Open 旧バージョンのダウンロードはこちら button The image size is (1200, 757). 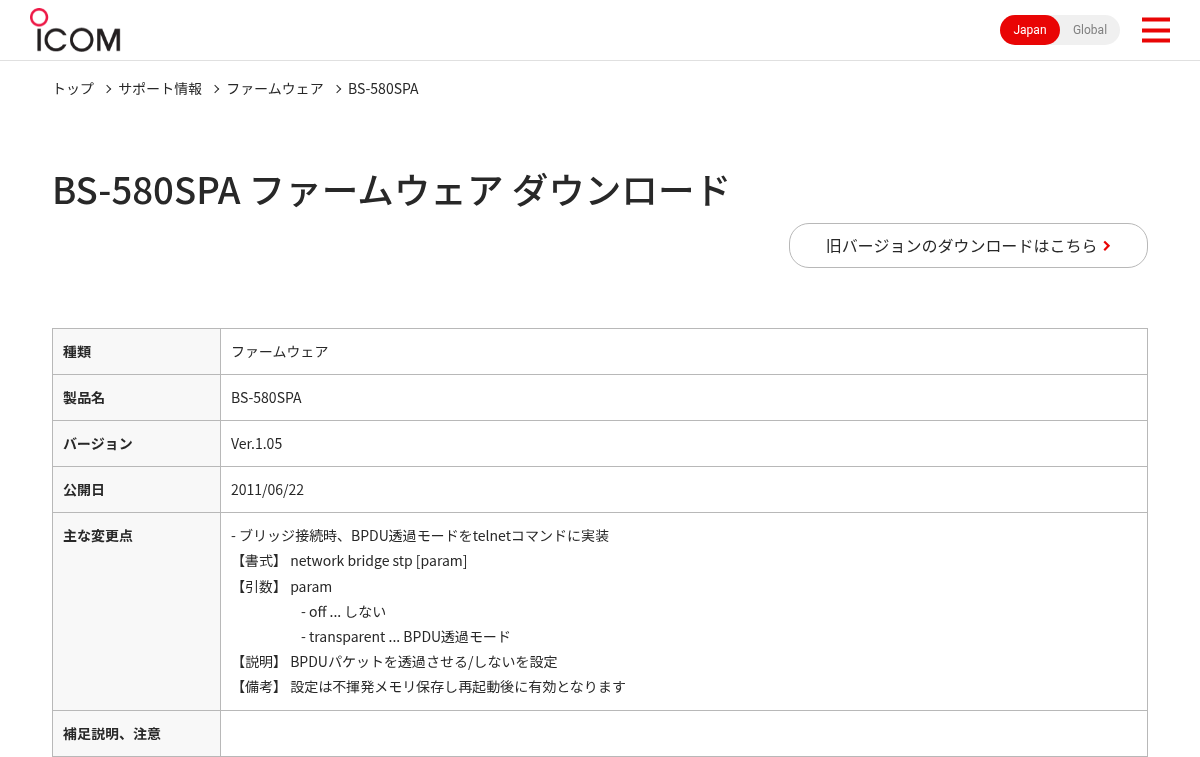968,245
